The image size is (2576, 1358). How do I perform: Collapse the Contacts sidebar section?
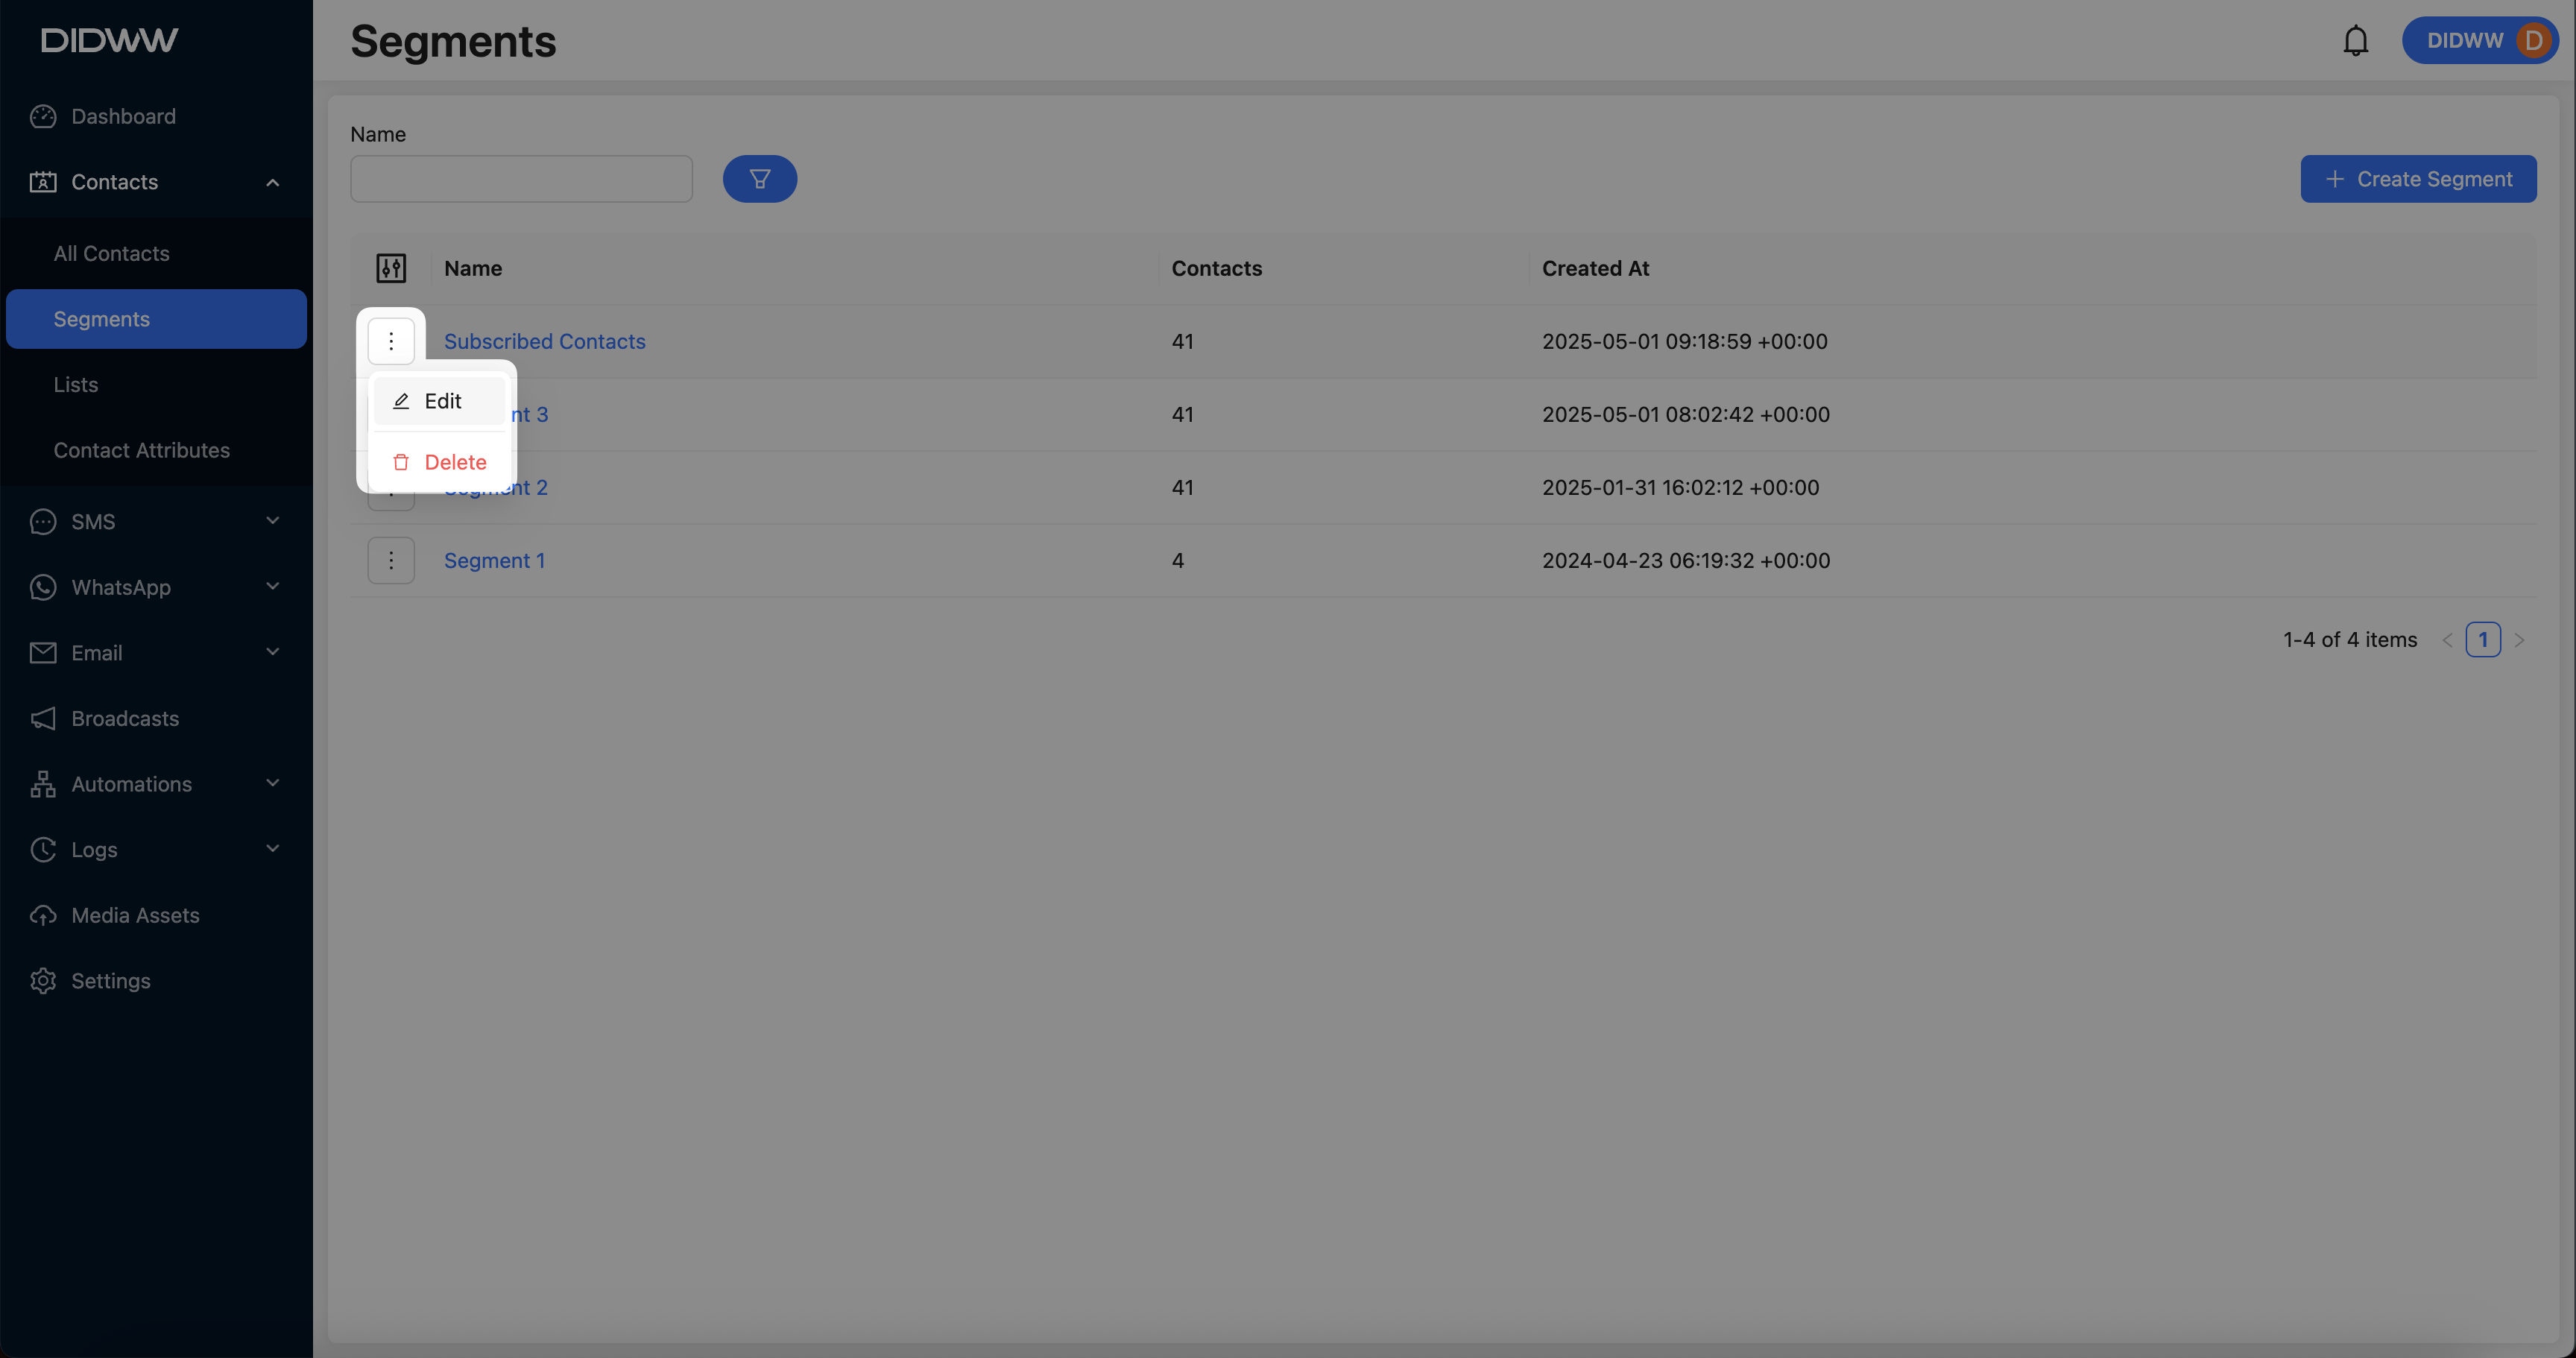pyautogui.click(x=156, y=182)
